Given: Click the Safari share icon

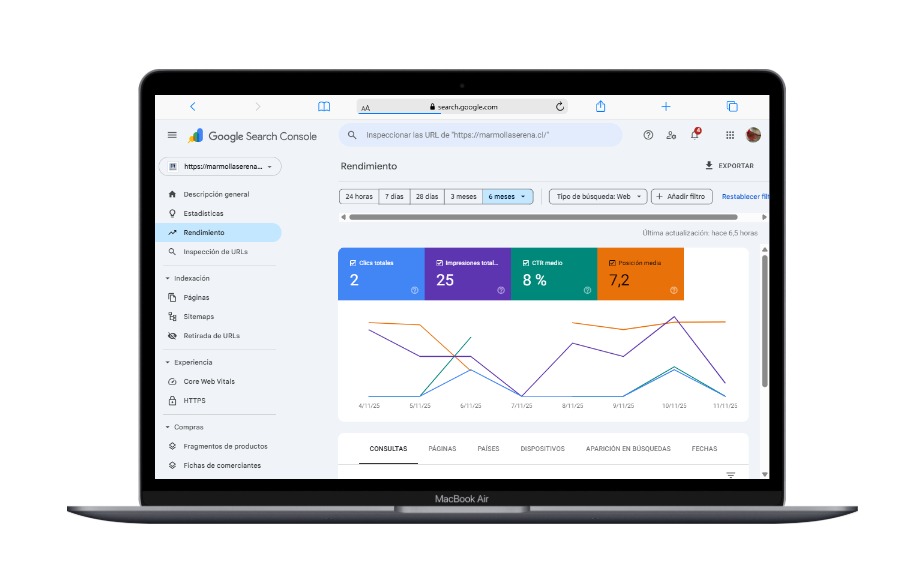Looking at the screenshot, I should [601, 106].
